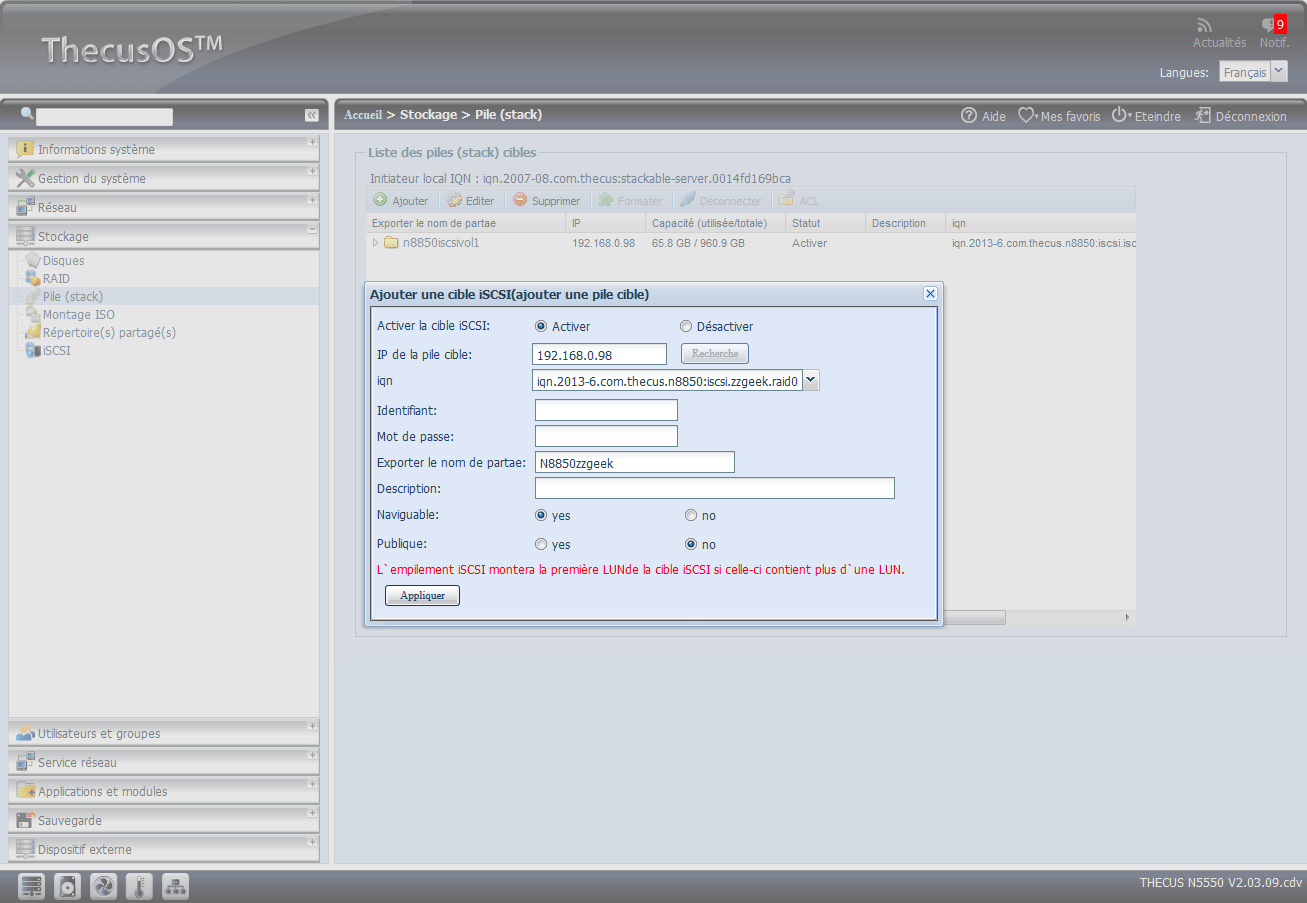Click the network status icon in footer

(x=176, y=887)
